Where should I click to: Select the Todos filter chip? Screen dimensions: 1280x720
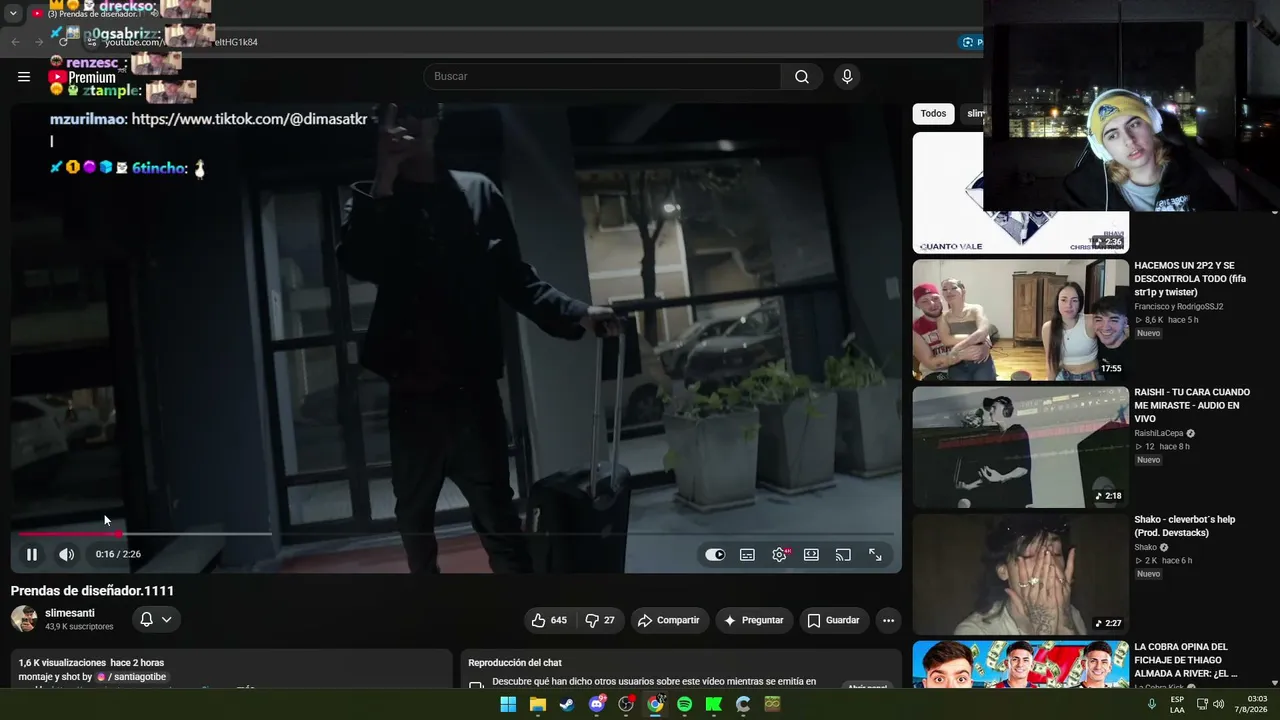click(x=933, y=114)
